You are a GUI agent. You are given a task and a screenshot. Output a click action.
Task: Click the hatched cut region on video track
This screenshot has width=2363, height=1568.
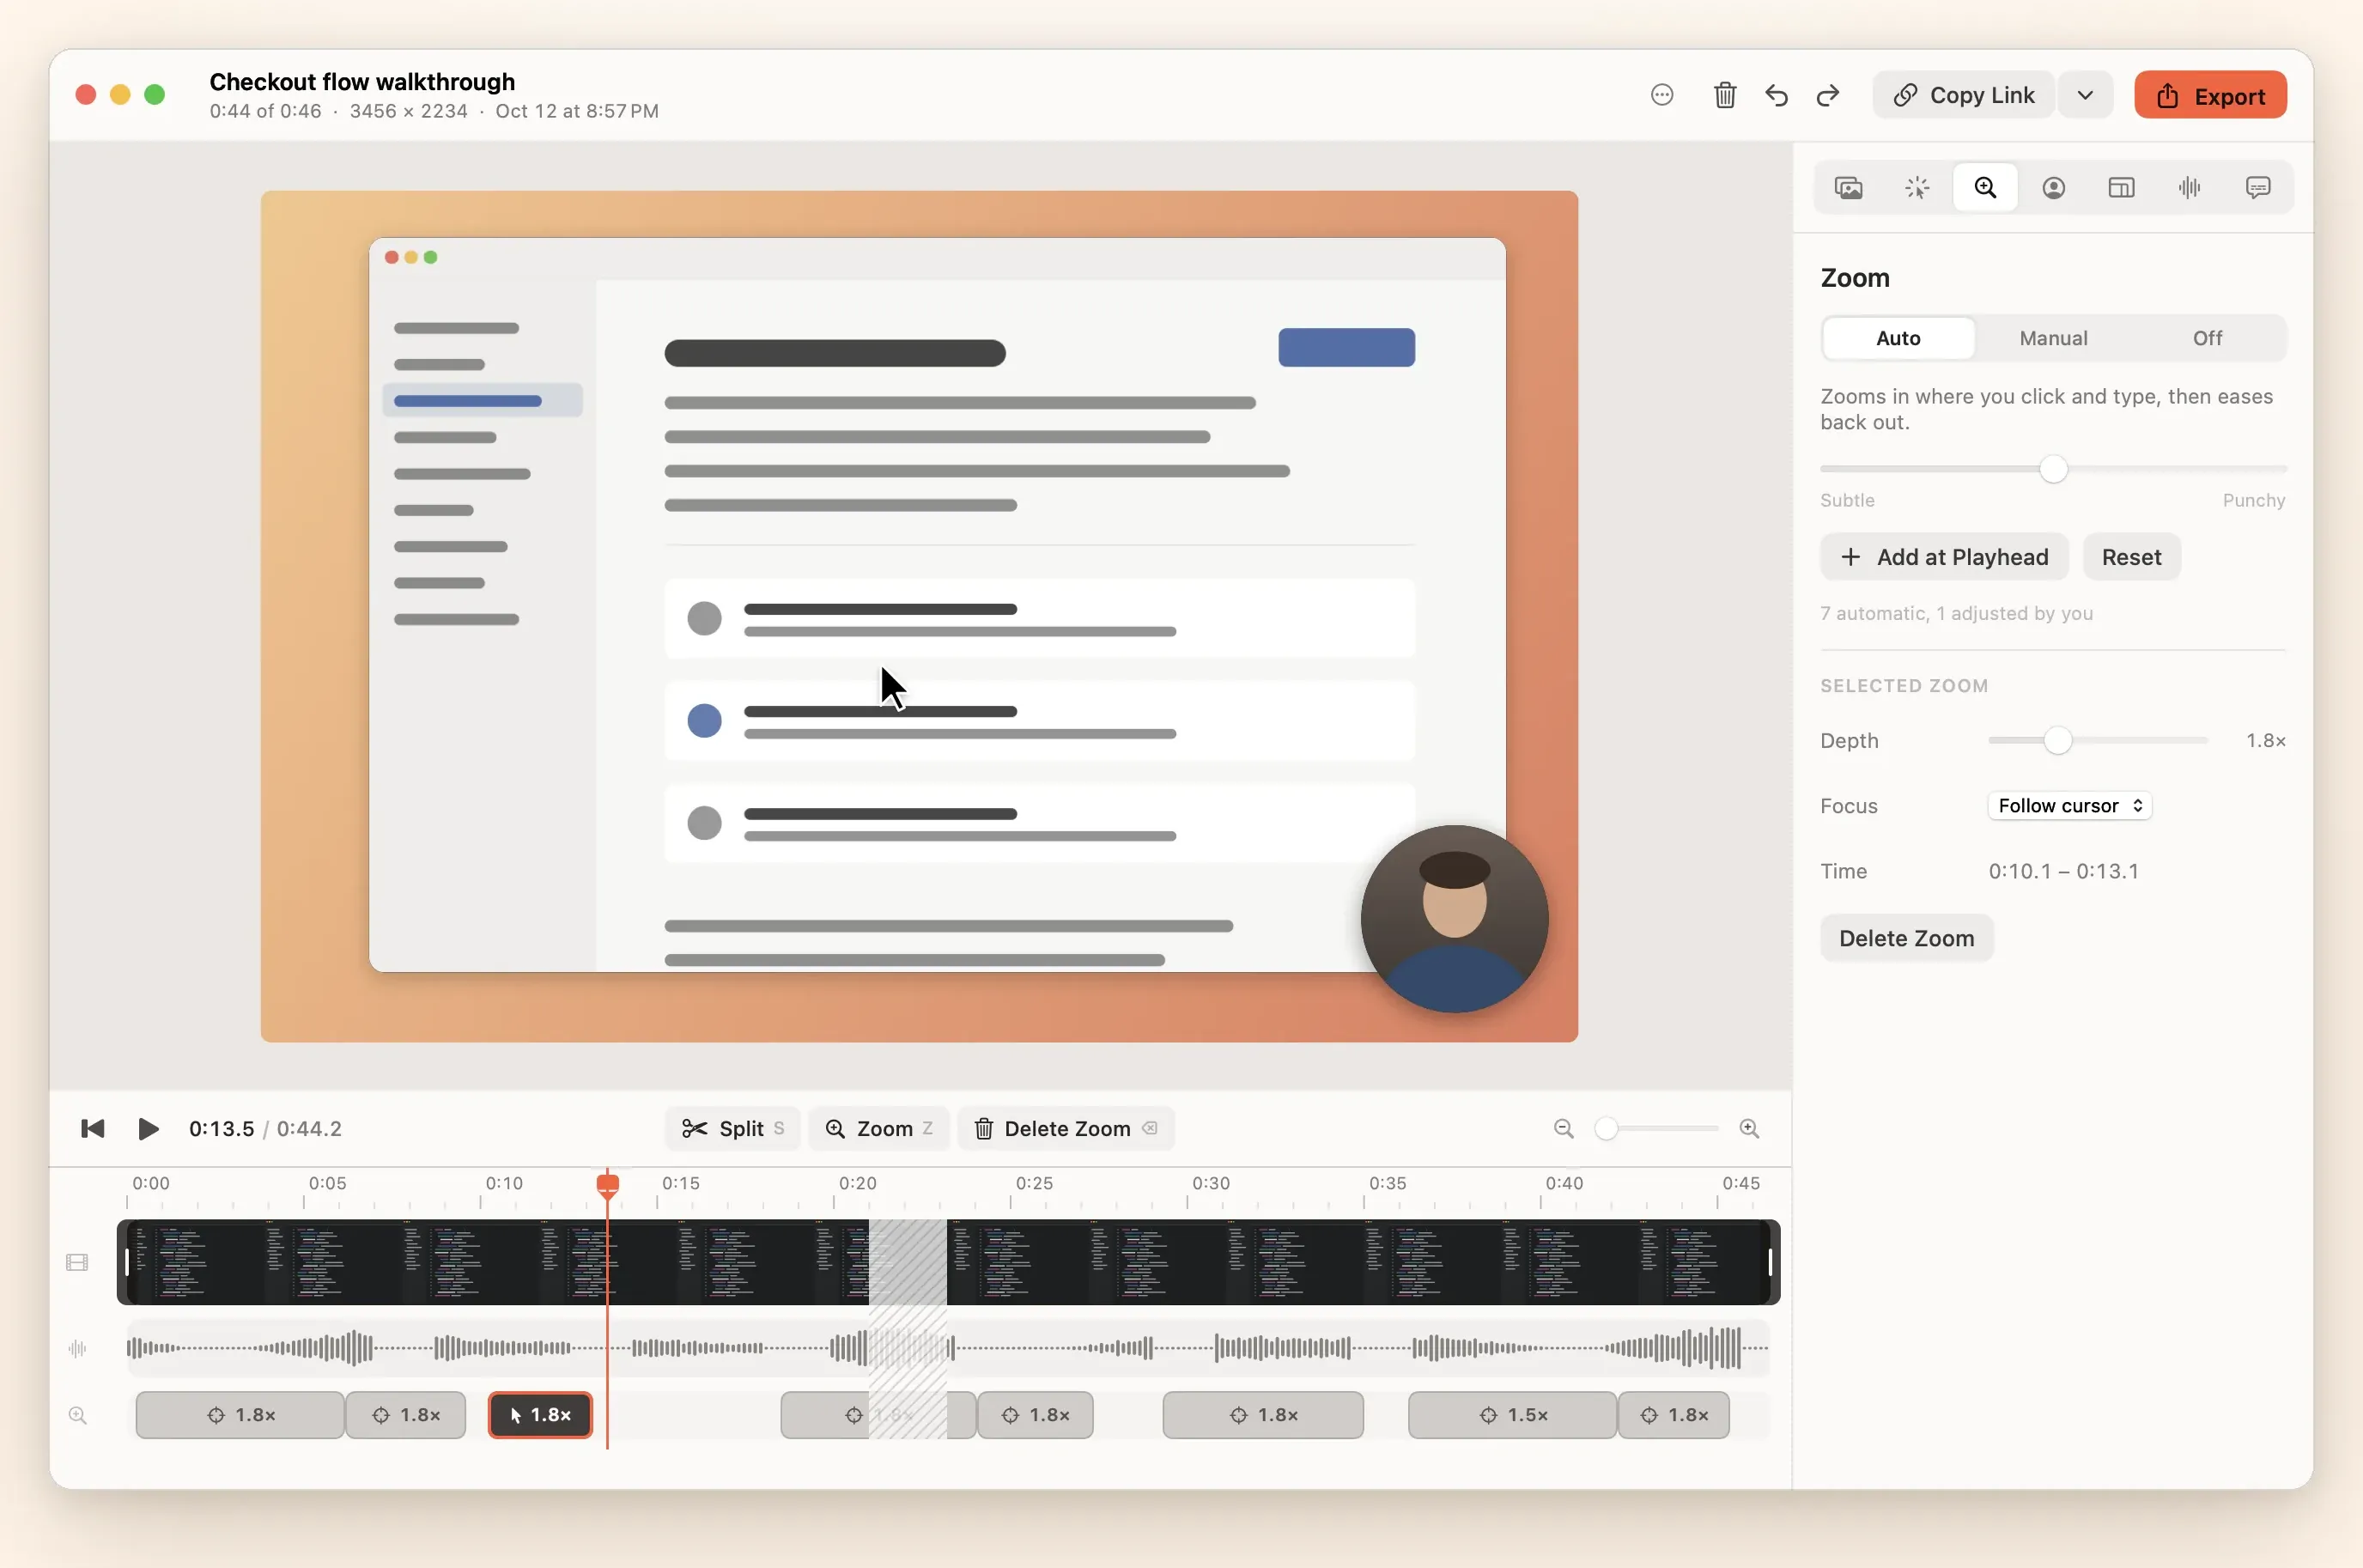(x=907, y=1262)
